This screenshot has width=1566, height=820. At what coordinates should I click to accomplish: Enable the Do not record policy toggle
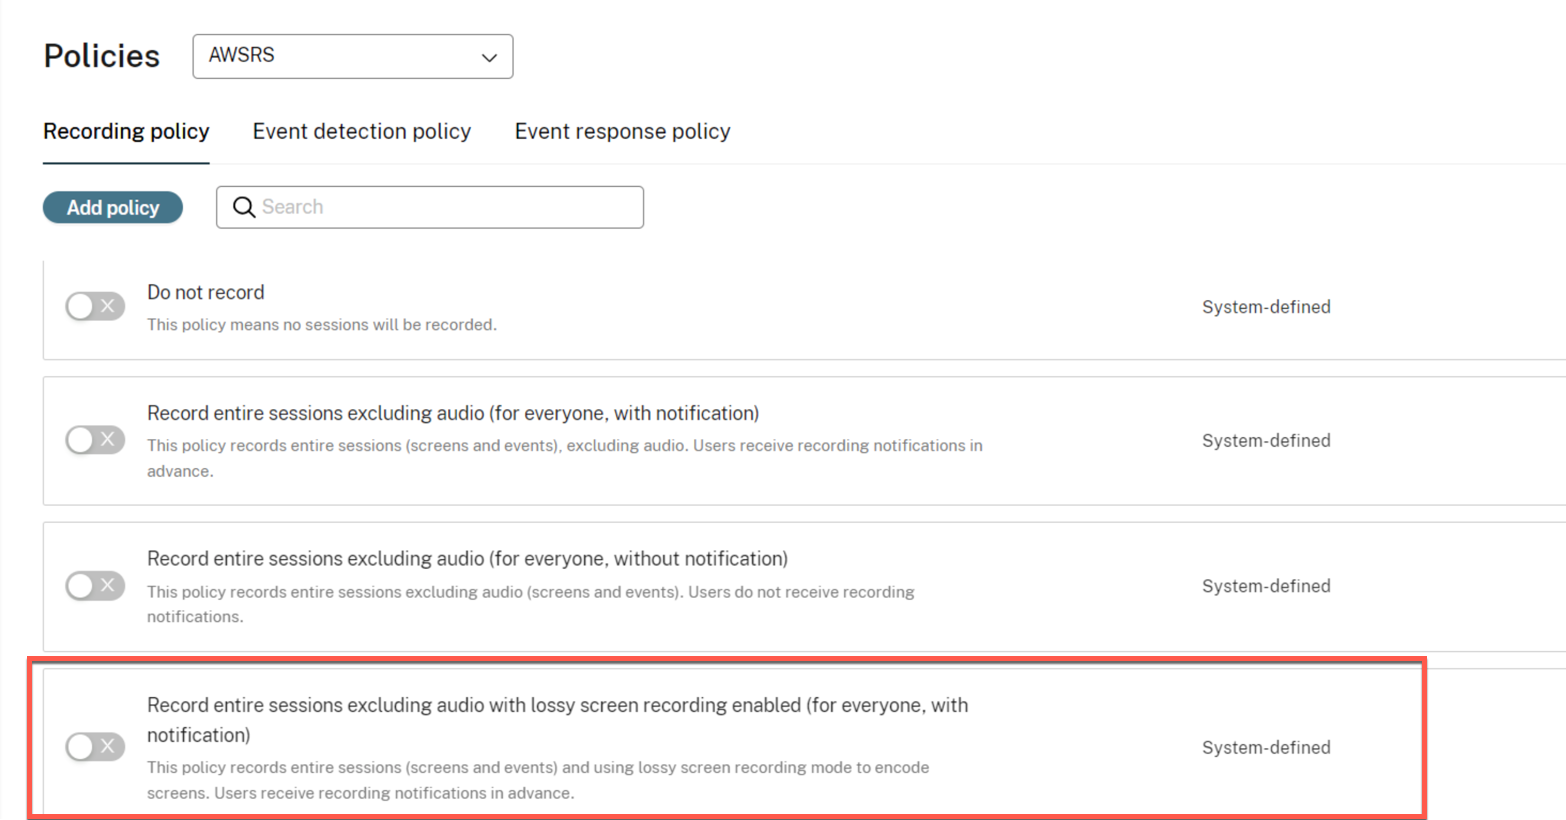click(x=95, y=306)
